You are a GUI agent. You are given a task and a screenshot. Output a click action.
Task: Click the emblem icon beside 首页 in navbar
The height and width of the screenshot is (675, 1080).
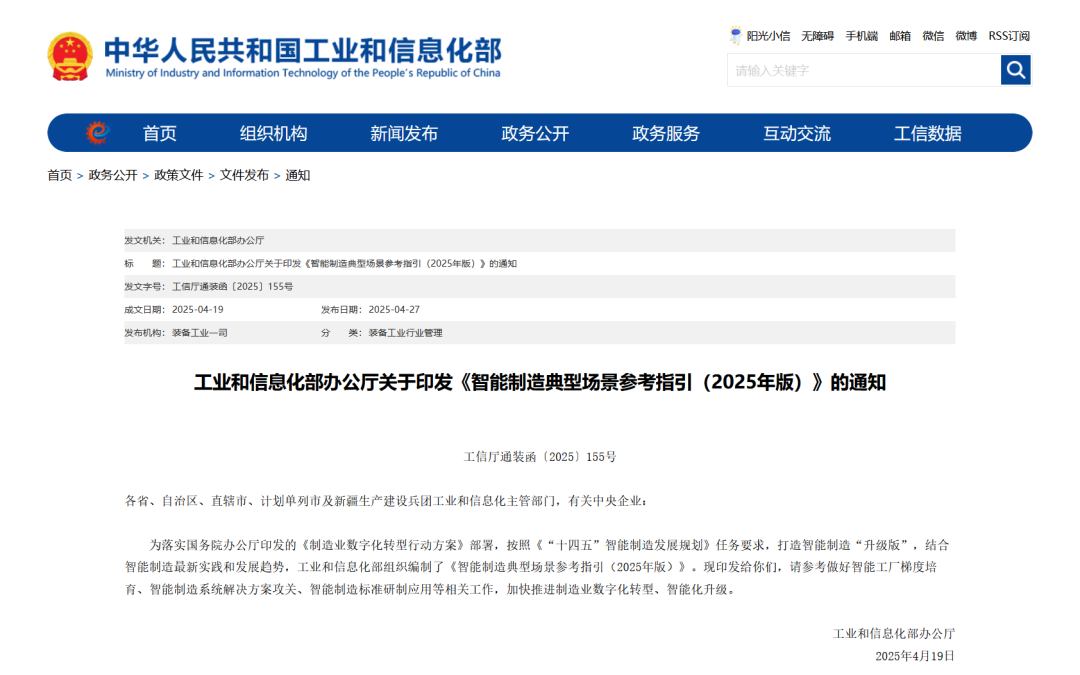point(97,132)
